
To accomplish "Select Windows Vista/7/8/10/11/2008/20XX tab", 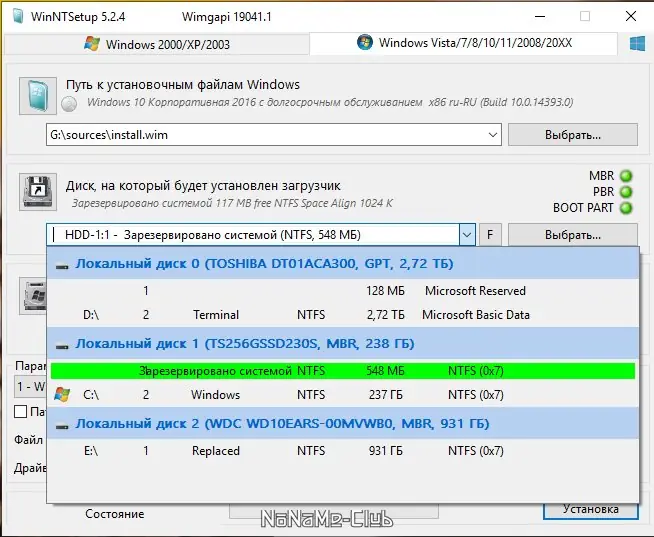I will pos(463,43).
